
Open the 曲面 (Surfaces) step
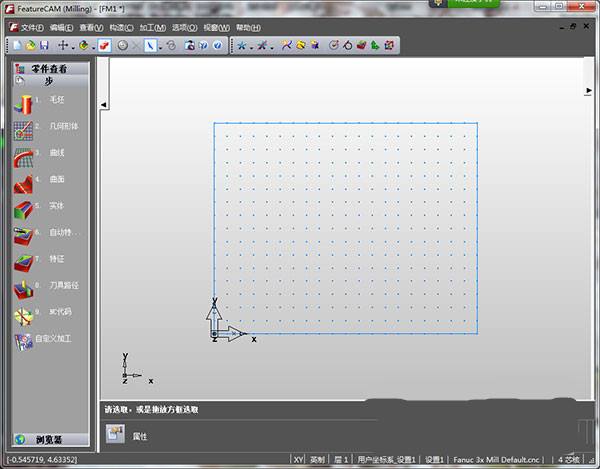tap(24, 184)
